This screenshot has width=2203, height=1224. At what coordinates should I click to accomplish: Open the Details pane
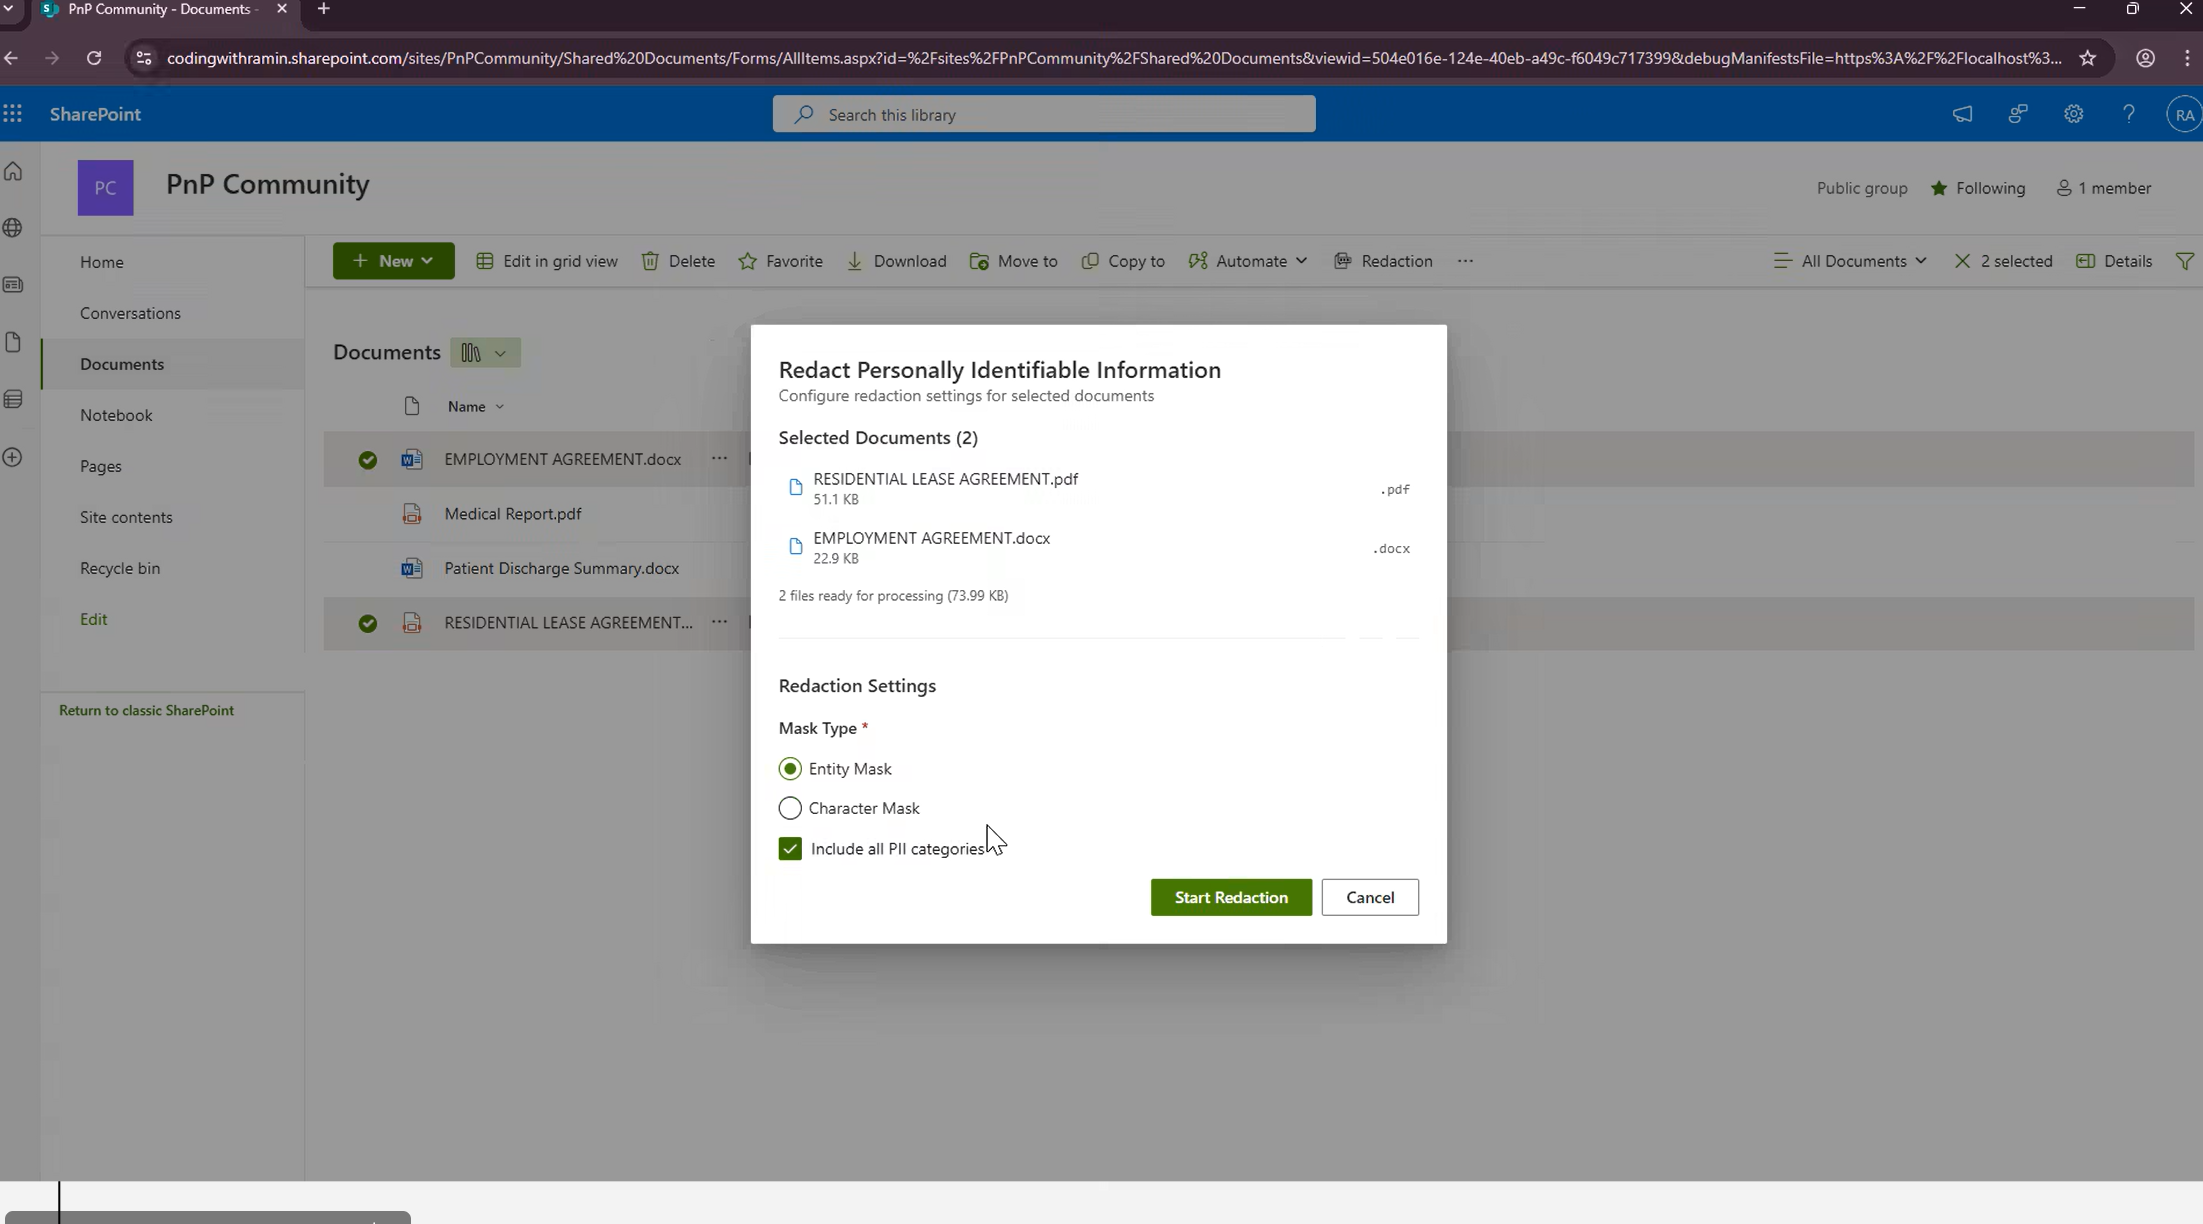pos(2114,261)
